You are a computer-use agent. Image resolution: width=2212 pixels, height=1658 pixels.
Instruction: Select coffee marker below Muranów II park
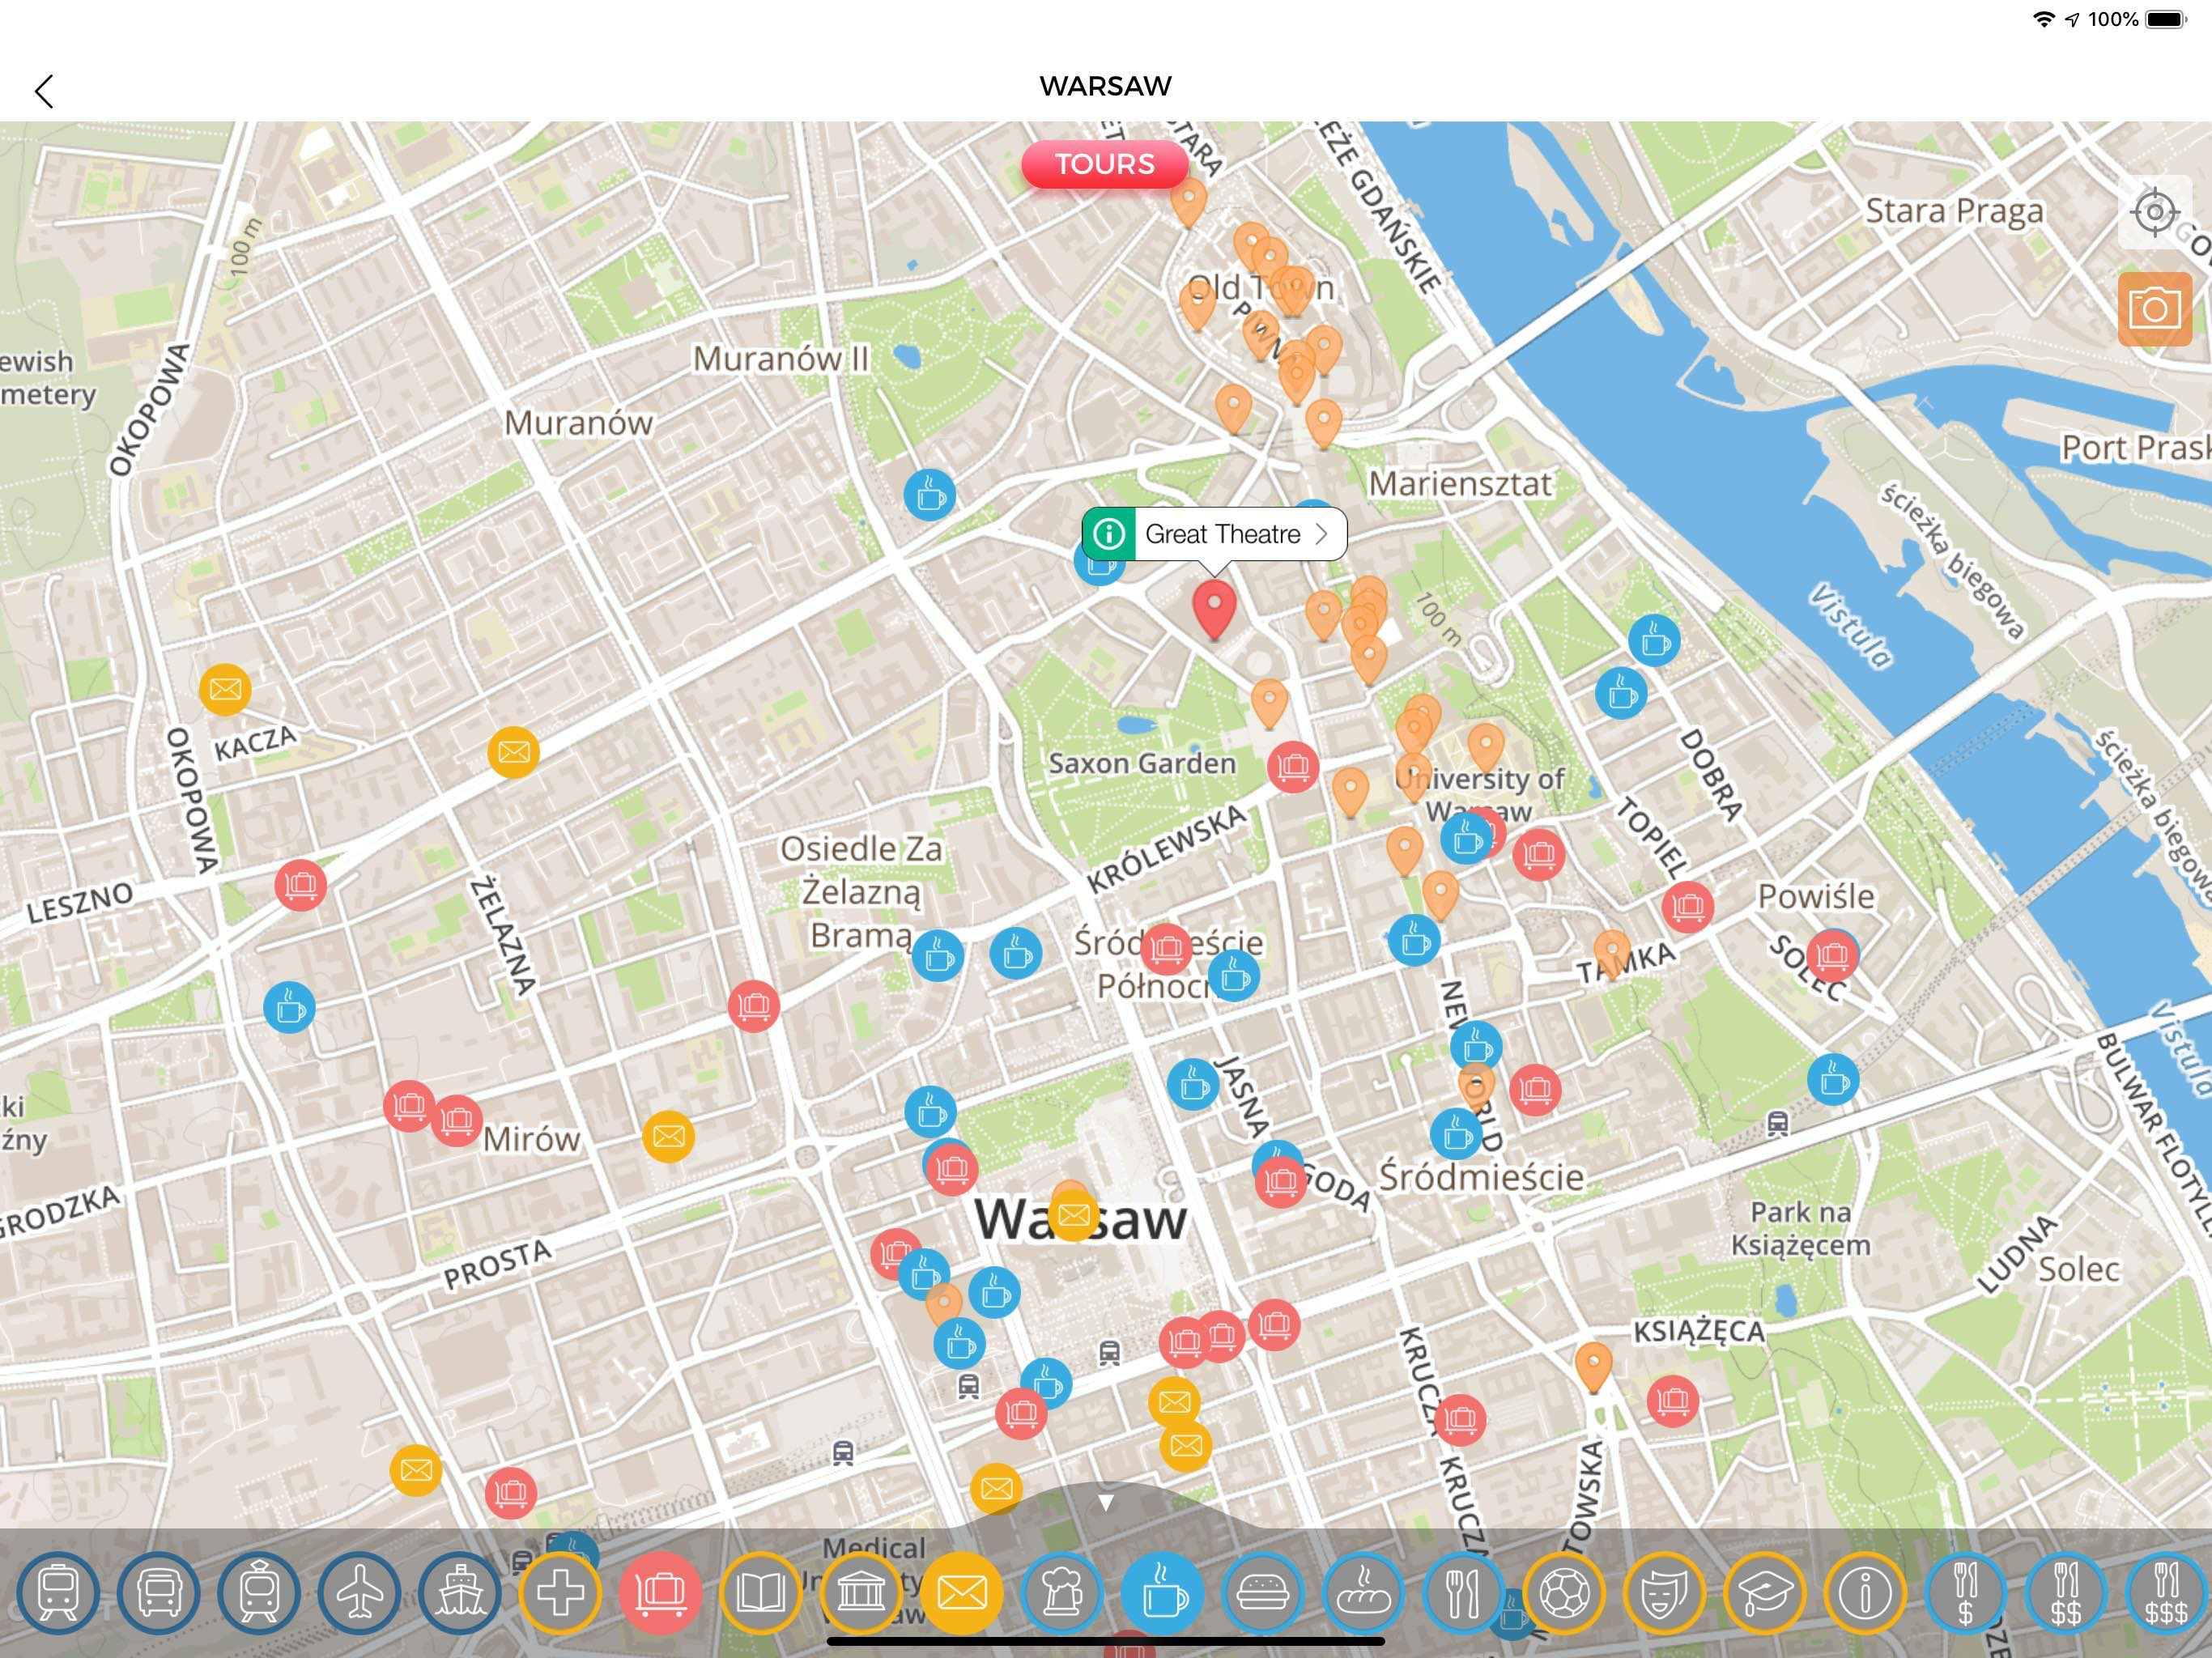pos(930,494)
